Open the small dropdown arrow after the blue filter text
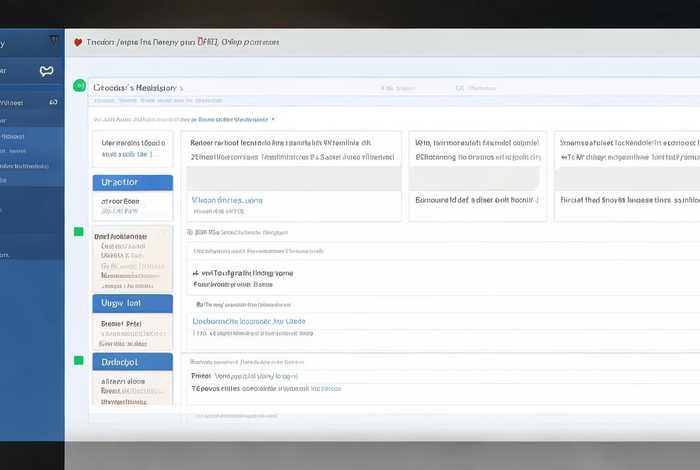This screenshot has width=700, height=470. click(273, 120)
